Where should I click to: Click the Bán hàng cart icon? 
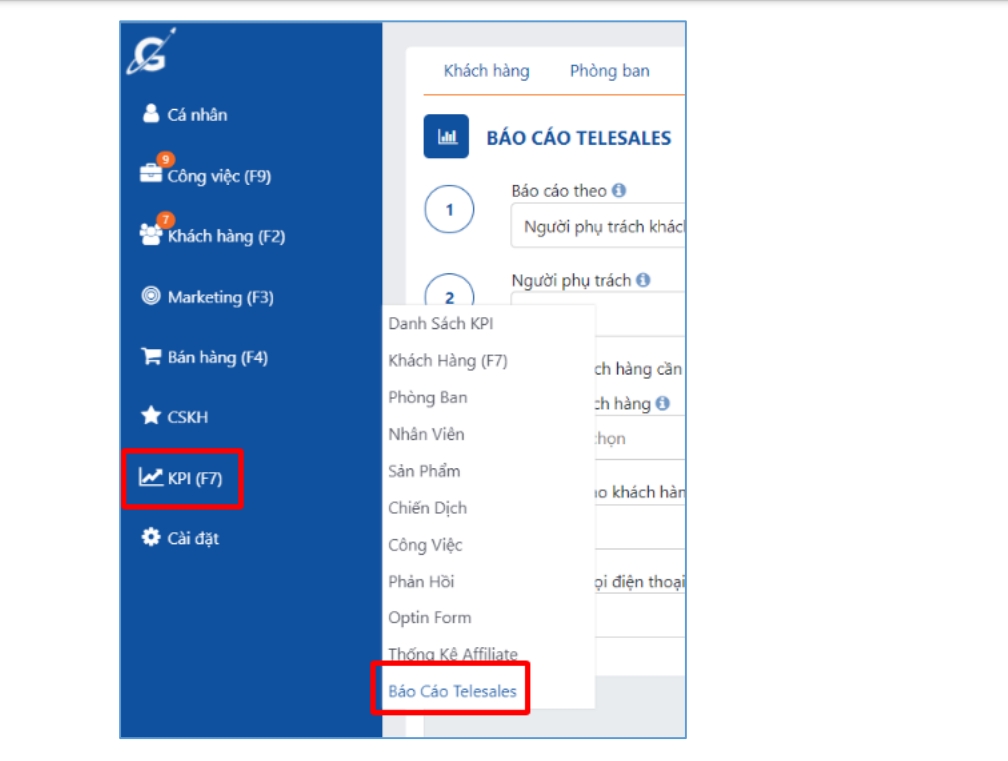[151, 357]
